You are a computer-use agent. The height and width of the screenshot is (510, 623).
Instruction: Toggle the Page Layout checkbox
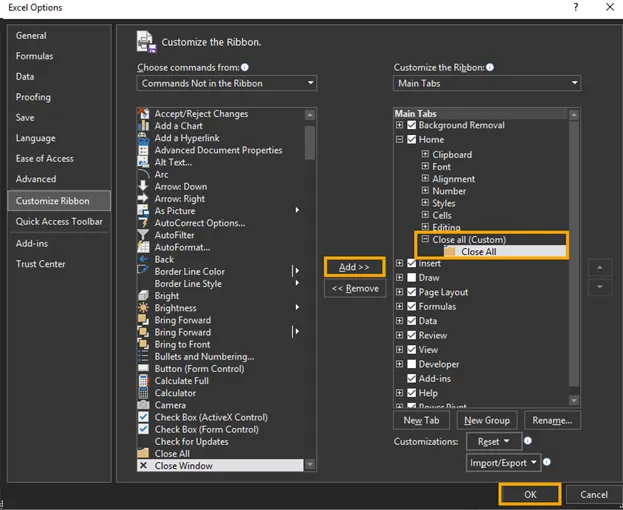(412, 292)
